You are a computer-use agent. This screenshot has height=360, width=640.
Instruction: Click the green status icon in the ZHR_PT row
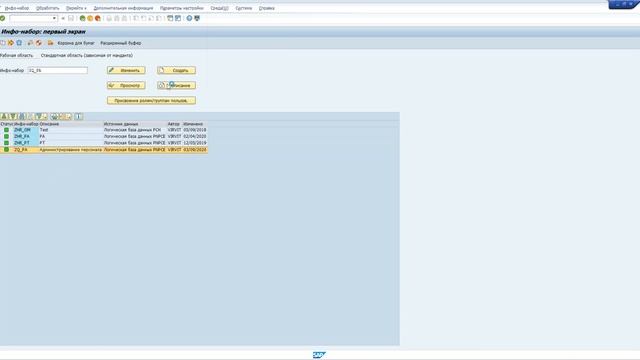pyautogui.click(x=6, y=143)
